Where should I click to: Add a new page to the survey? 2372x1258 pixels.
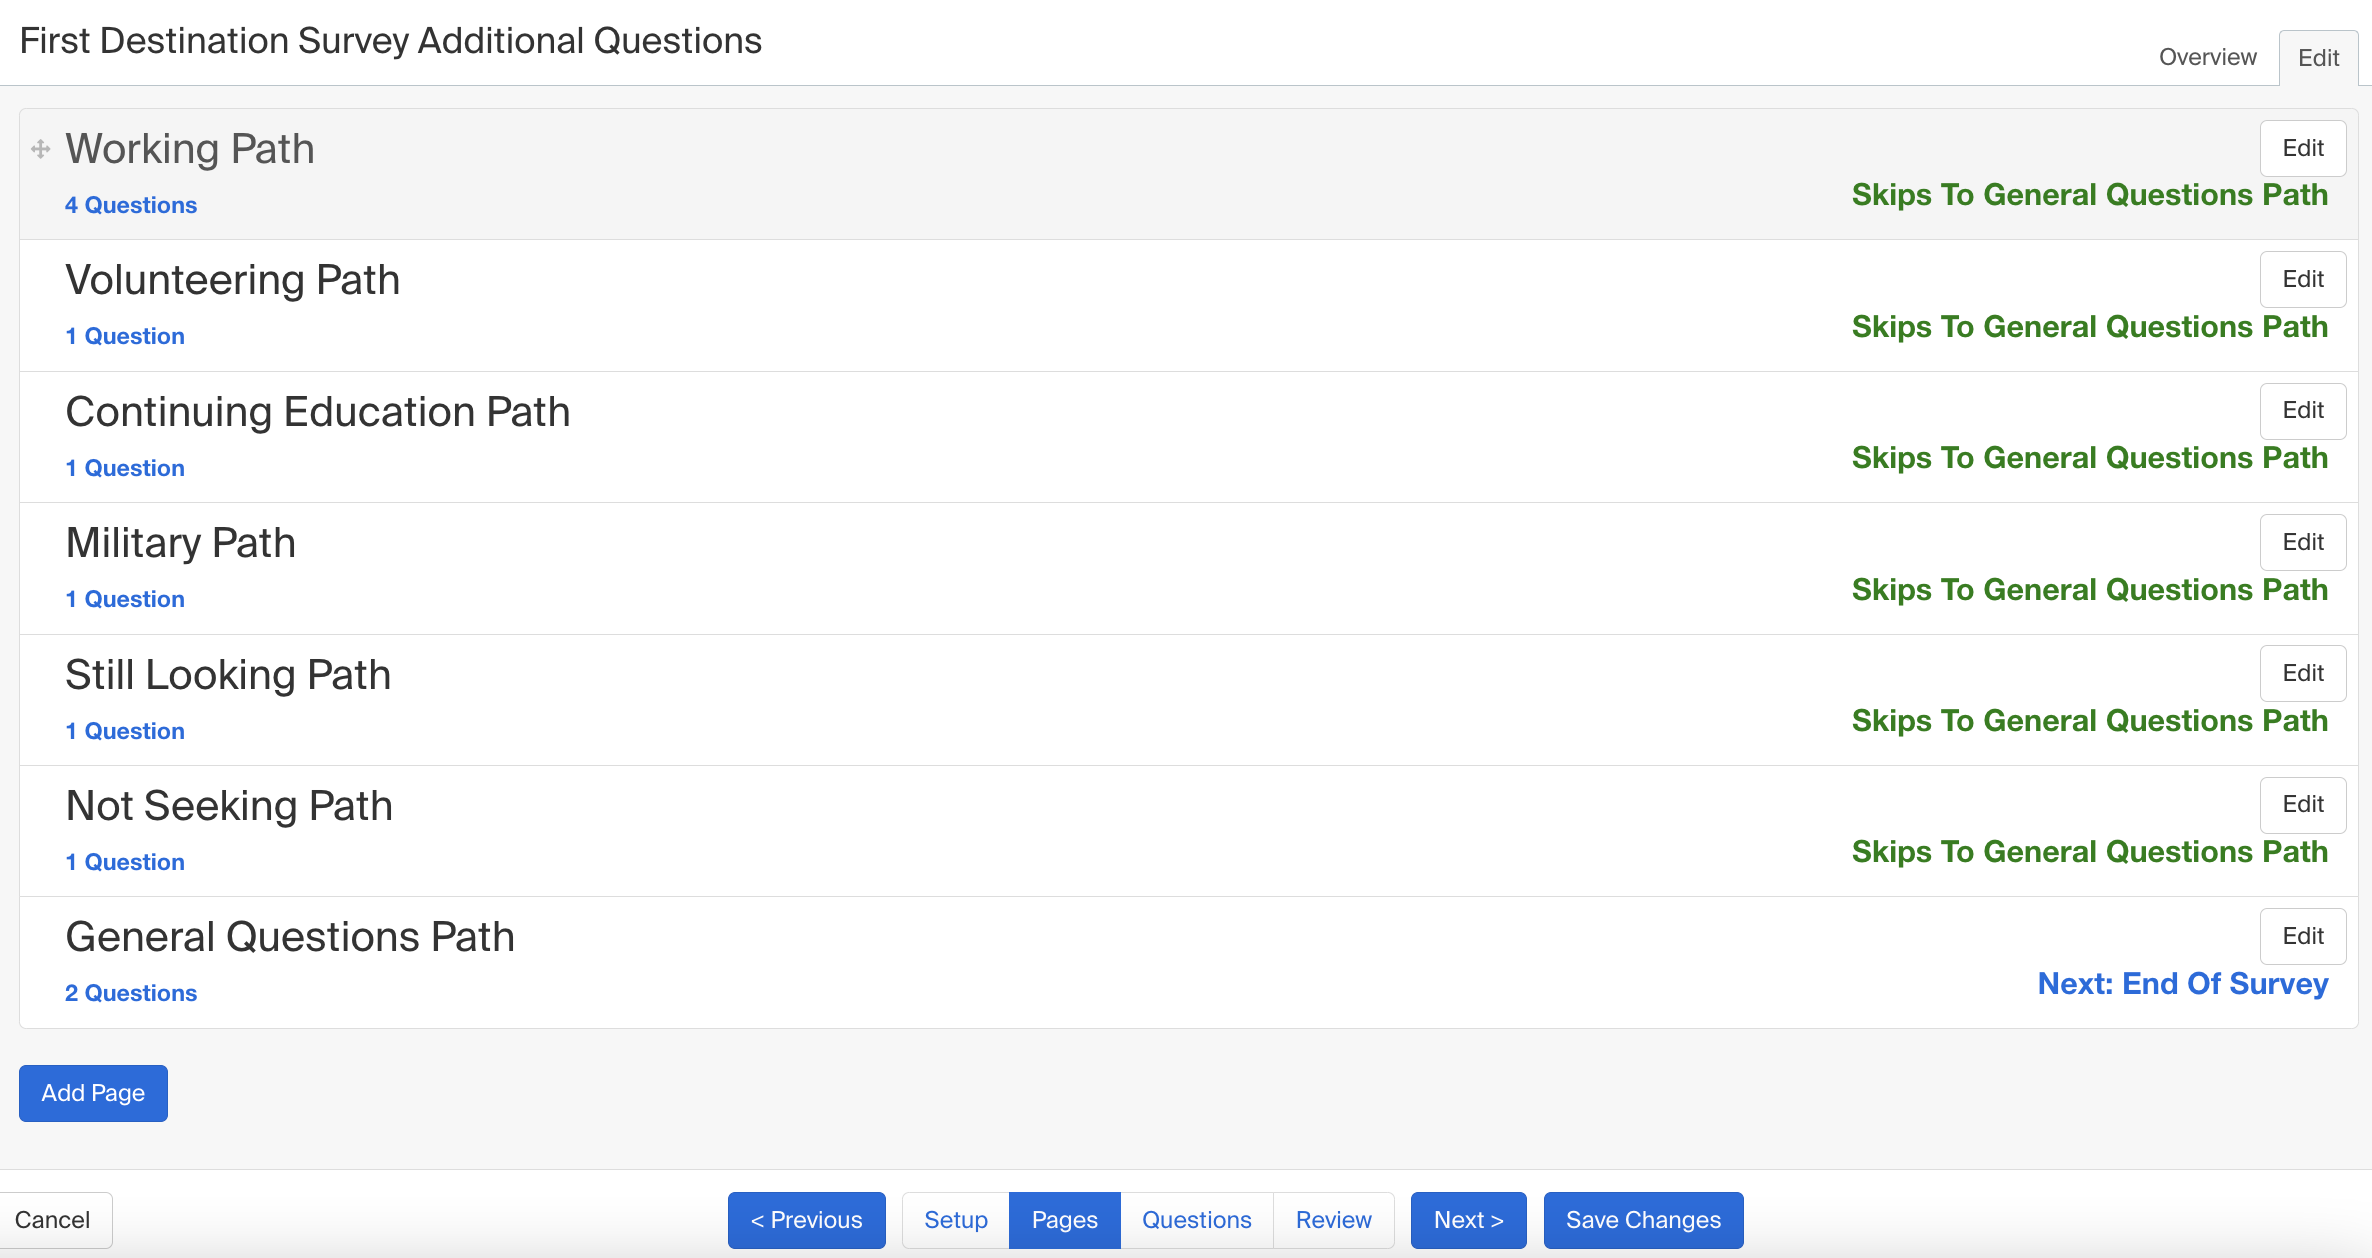coord(92,1093)
